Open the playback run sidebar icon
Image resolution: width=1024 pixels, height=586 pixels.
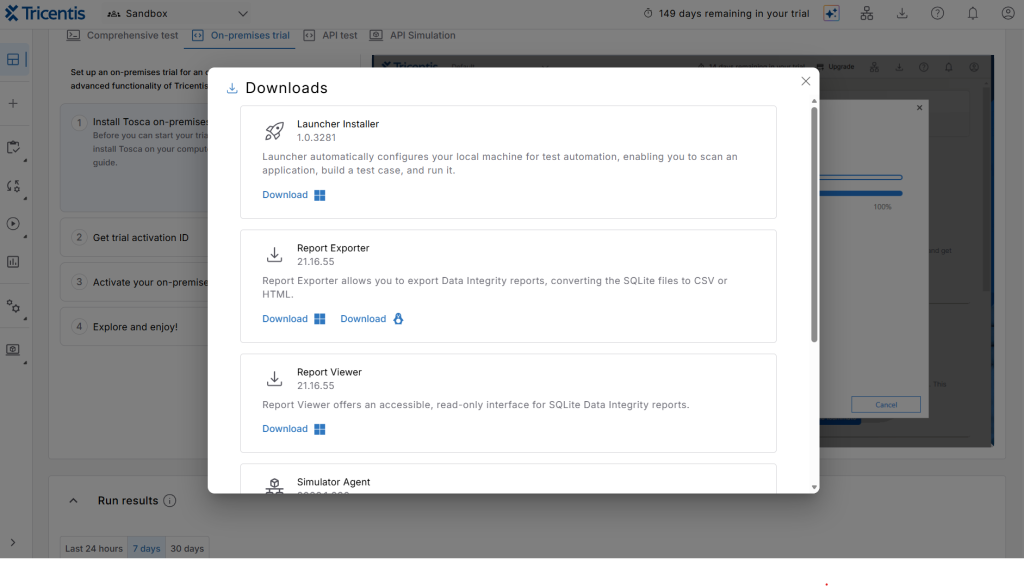(x=13, y=223)
